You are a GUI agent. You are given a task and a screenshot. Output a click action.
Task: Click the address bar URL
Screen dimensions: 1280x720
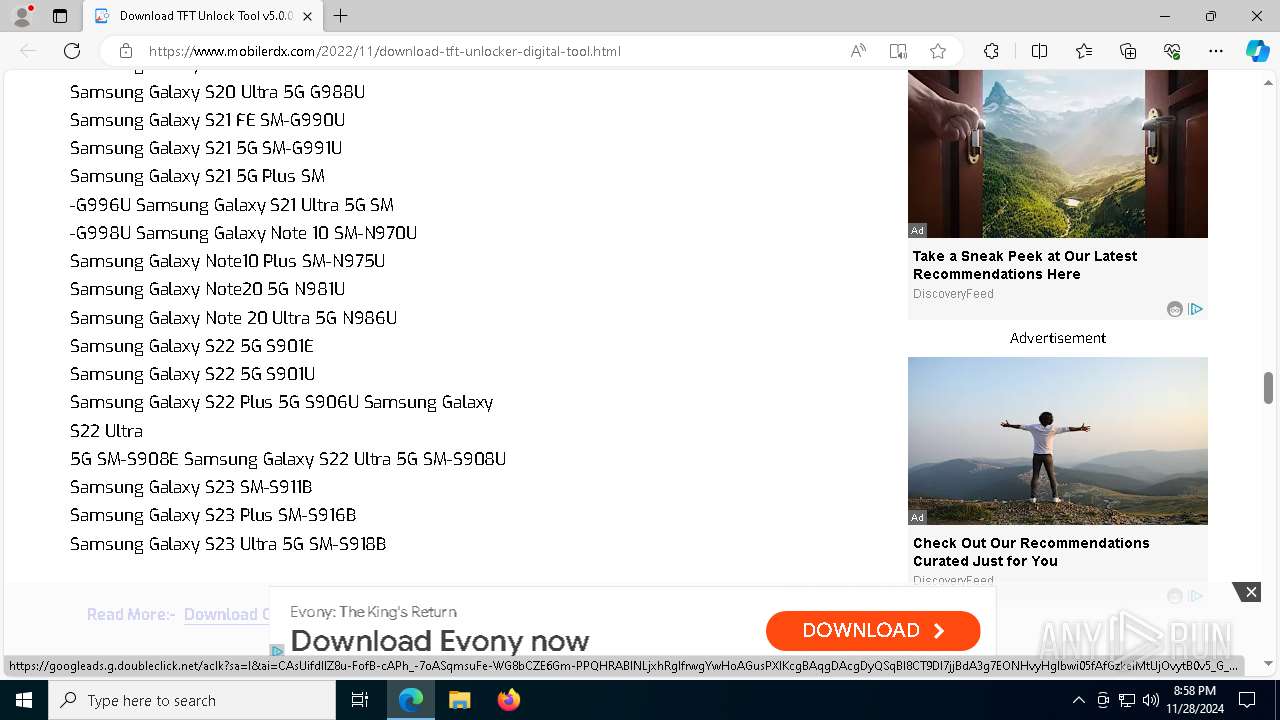tap(385, 51)
